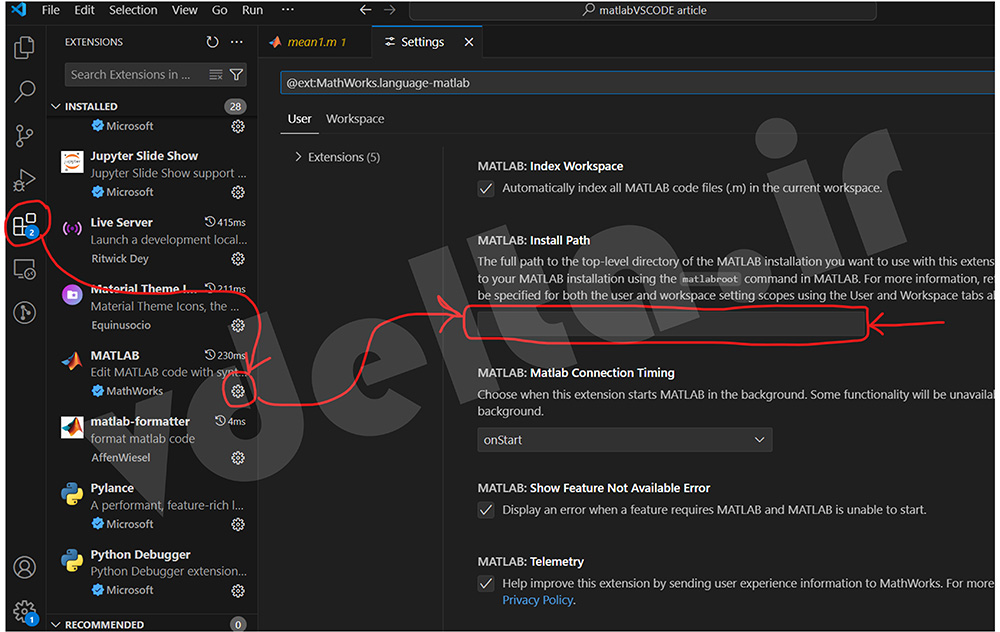The image size is (1000, 632).
Task: Open the Go menu
Action: point(219,10)
